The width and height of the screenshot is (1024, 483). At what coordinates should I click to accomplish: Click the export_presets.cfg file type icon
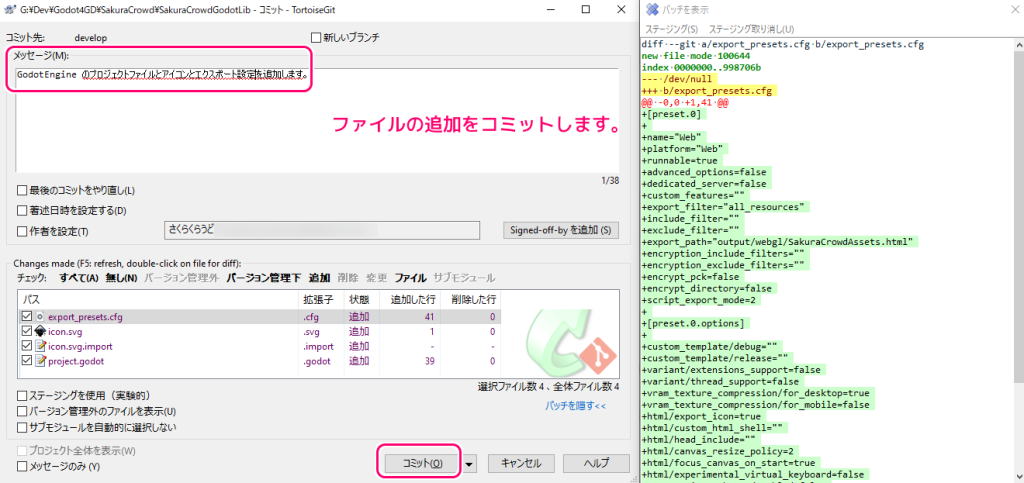point(40,317)
